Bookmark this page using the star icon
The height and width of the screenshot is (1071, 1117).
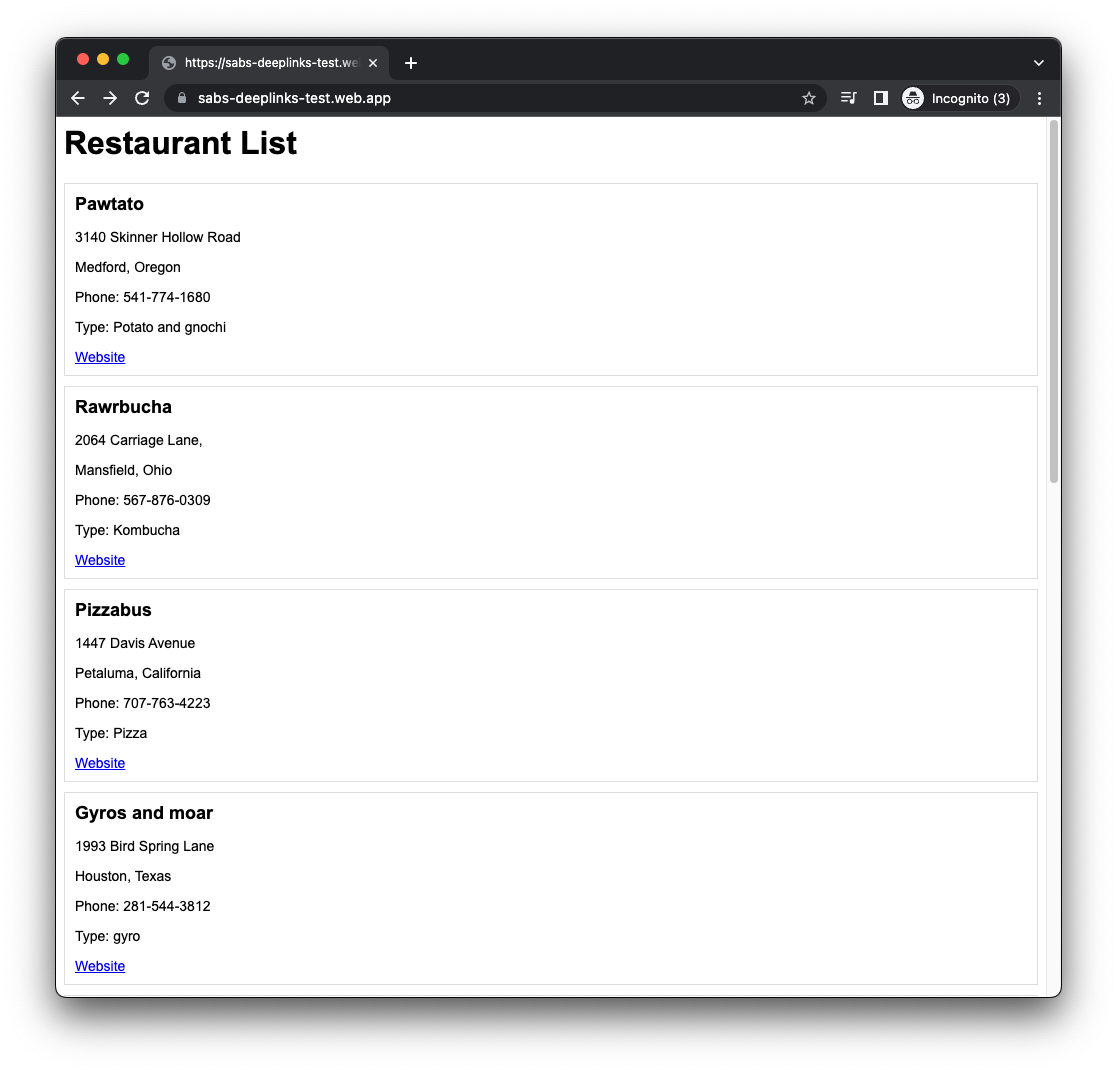[808, 98]
